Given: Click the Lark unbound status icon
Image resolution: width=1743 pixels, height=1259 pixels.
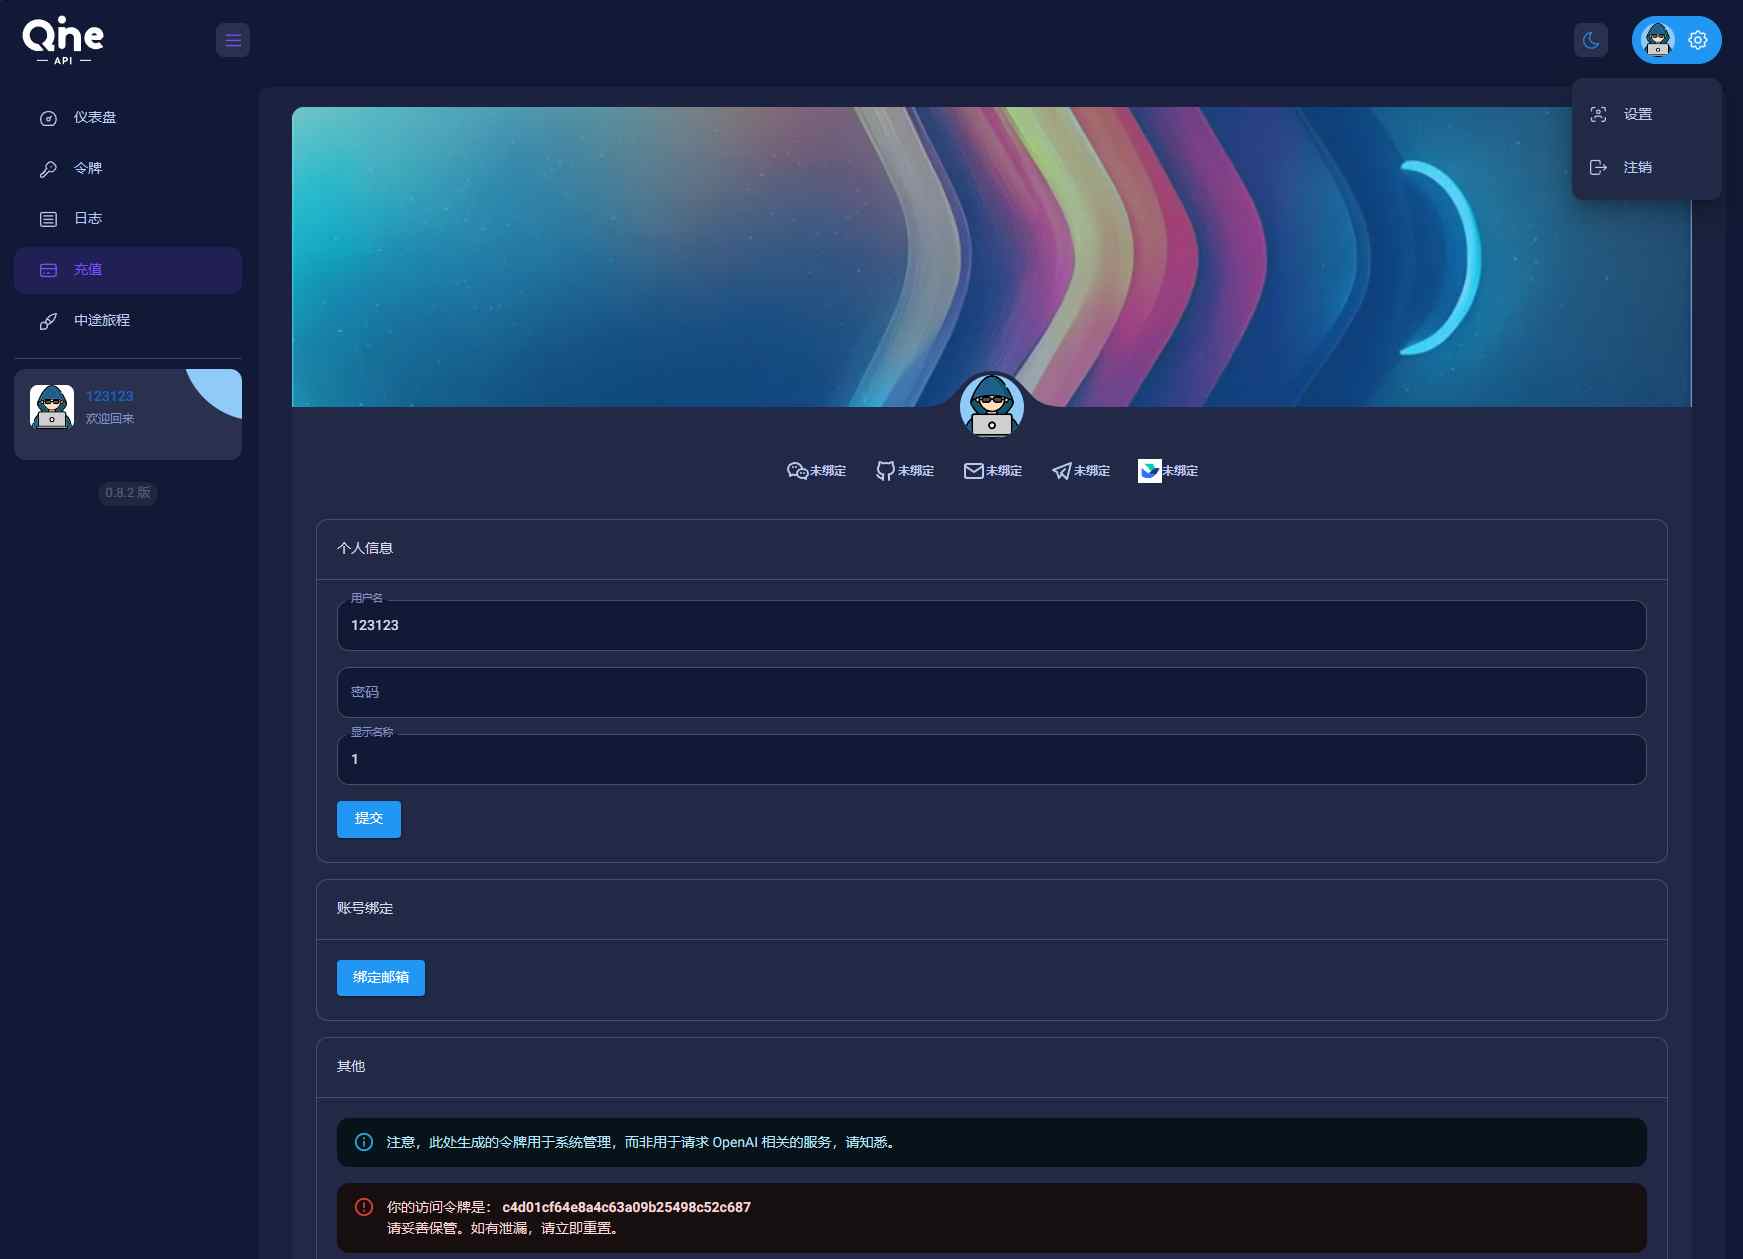Looking at the screenshot, I should click(1149, 471).
